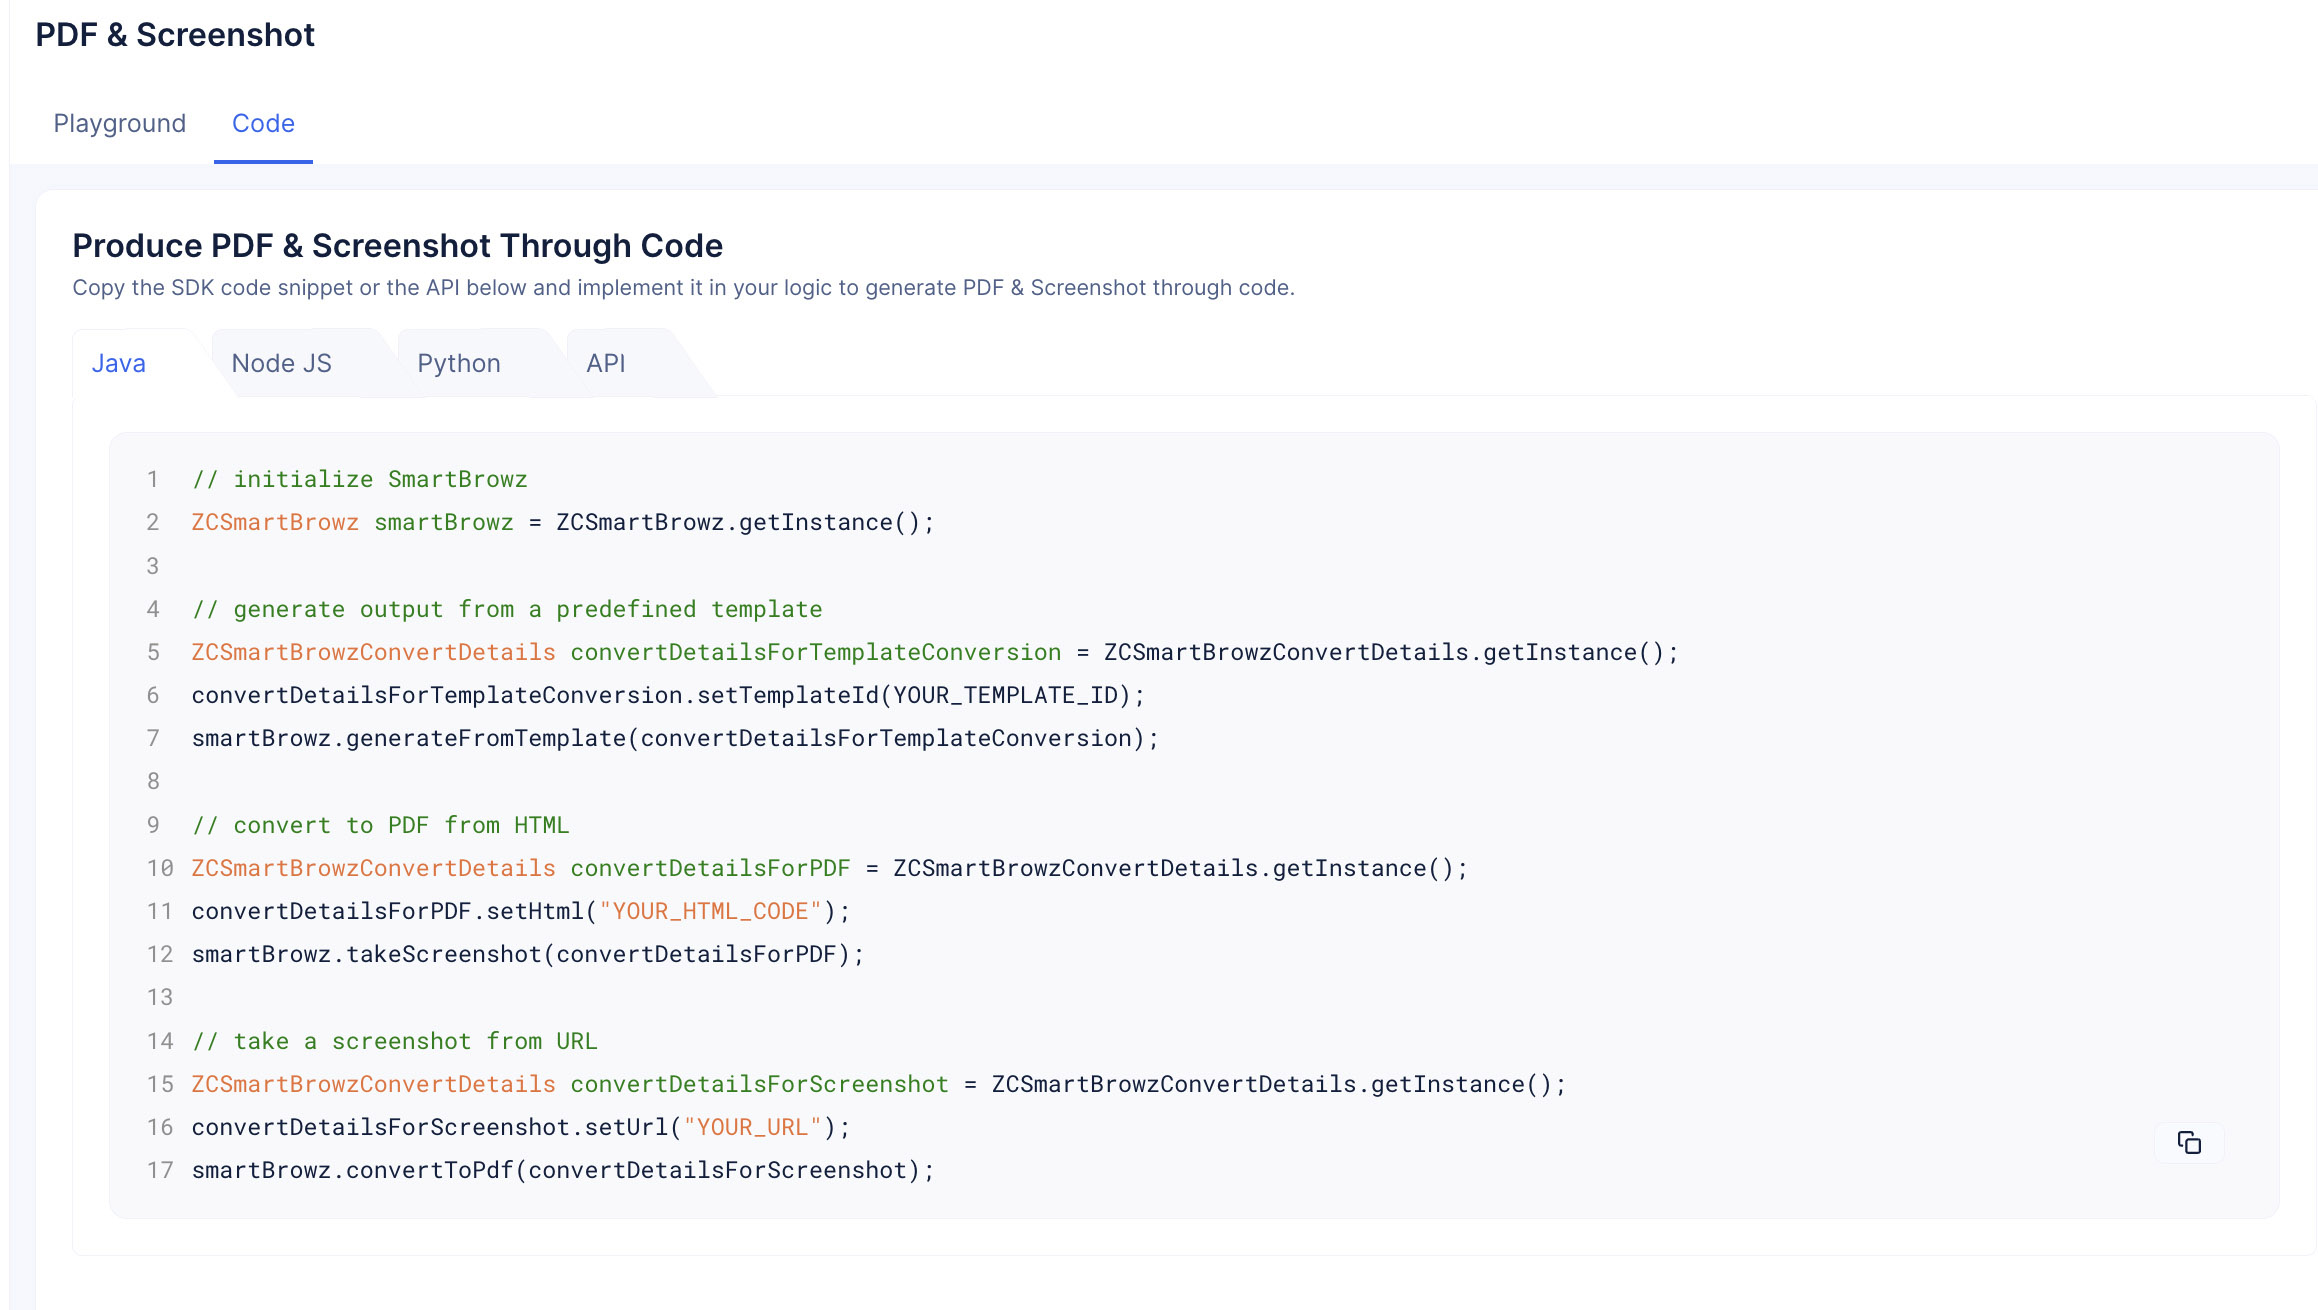This screenshot has width=2318, height=1310.
Task: Select the Code tab
Action: click(x=263, y=123)
